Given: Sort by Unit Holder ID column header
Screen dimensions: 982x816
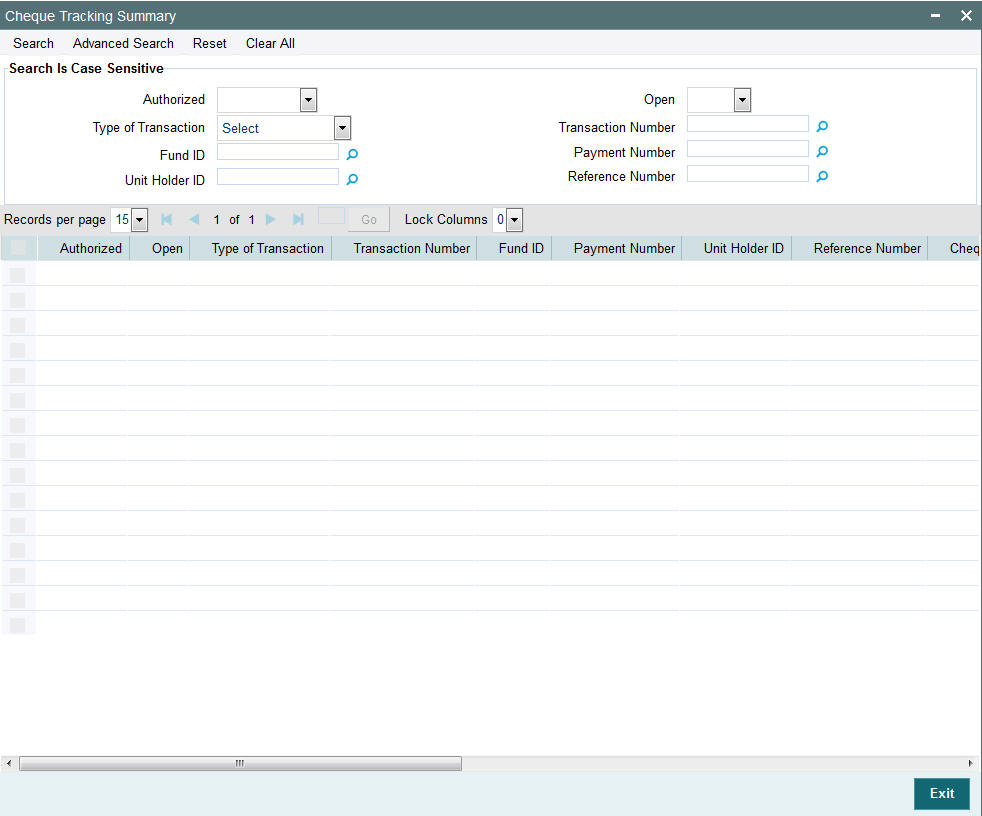Looking at the screenshot, I should 743,248.
